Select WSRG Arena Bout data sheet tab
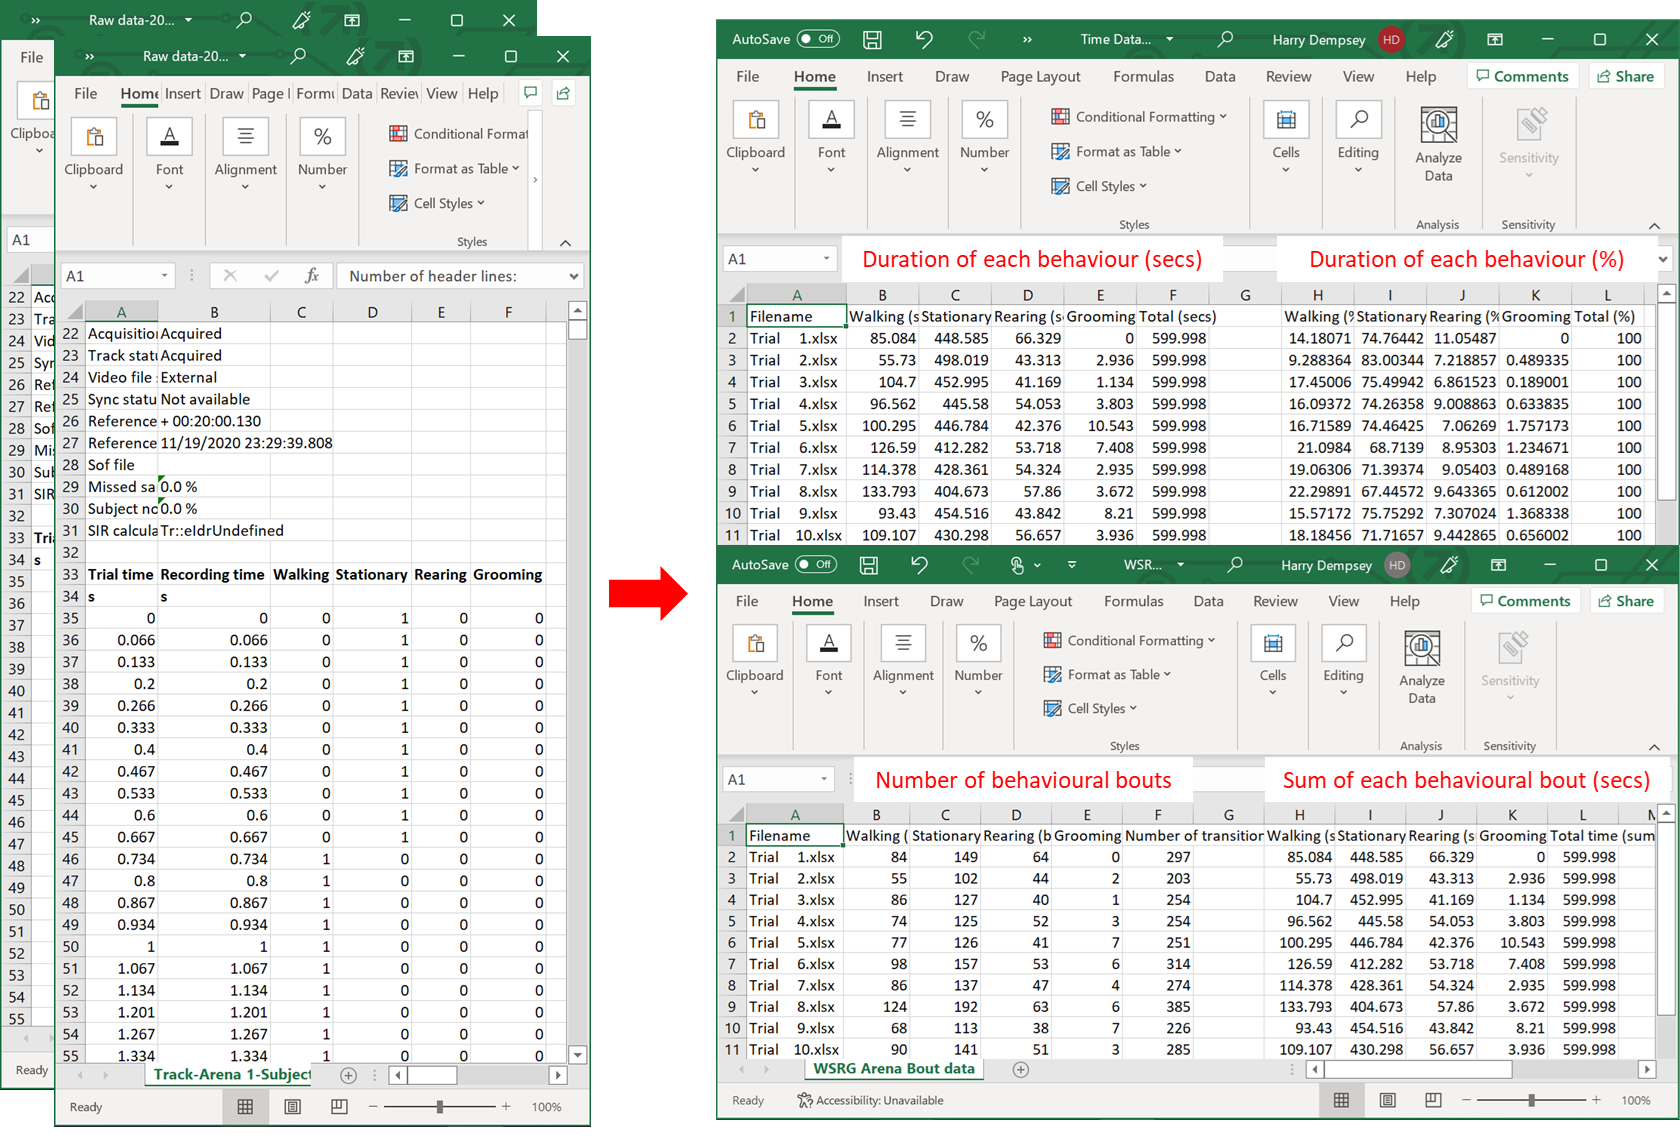Image resolution: width=1680 pixels, height=1139 pixels. coord(893,1069)
